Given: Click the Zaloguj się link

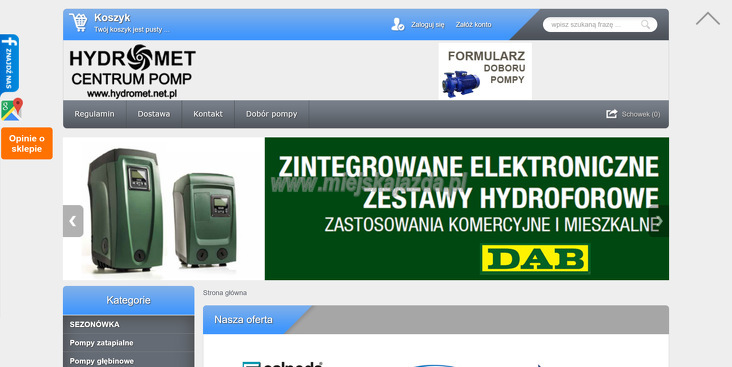Looking at the screenshot, I should 428,25.
